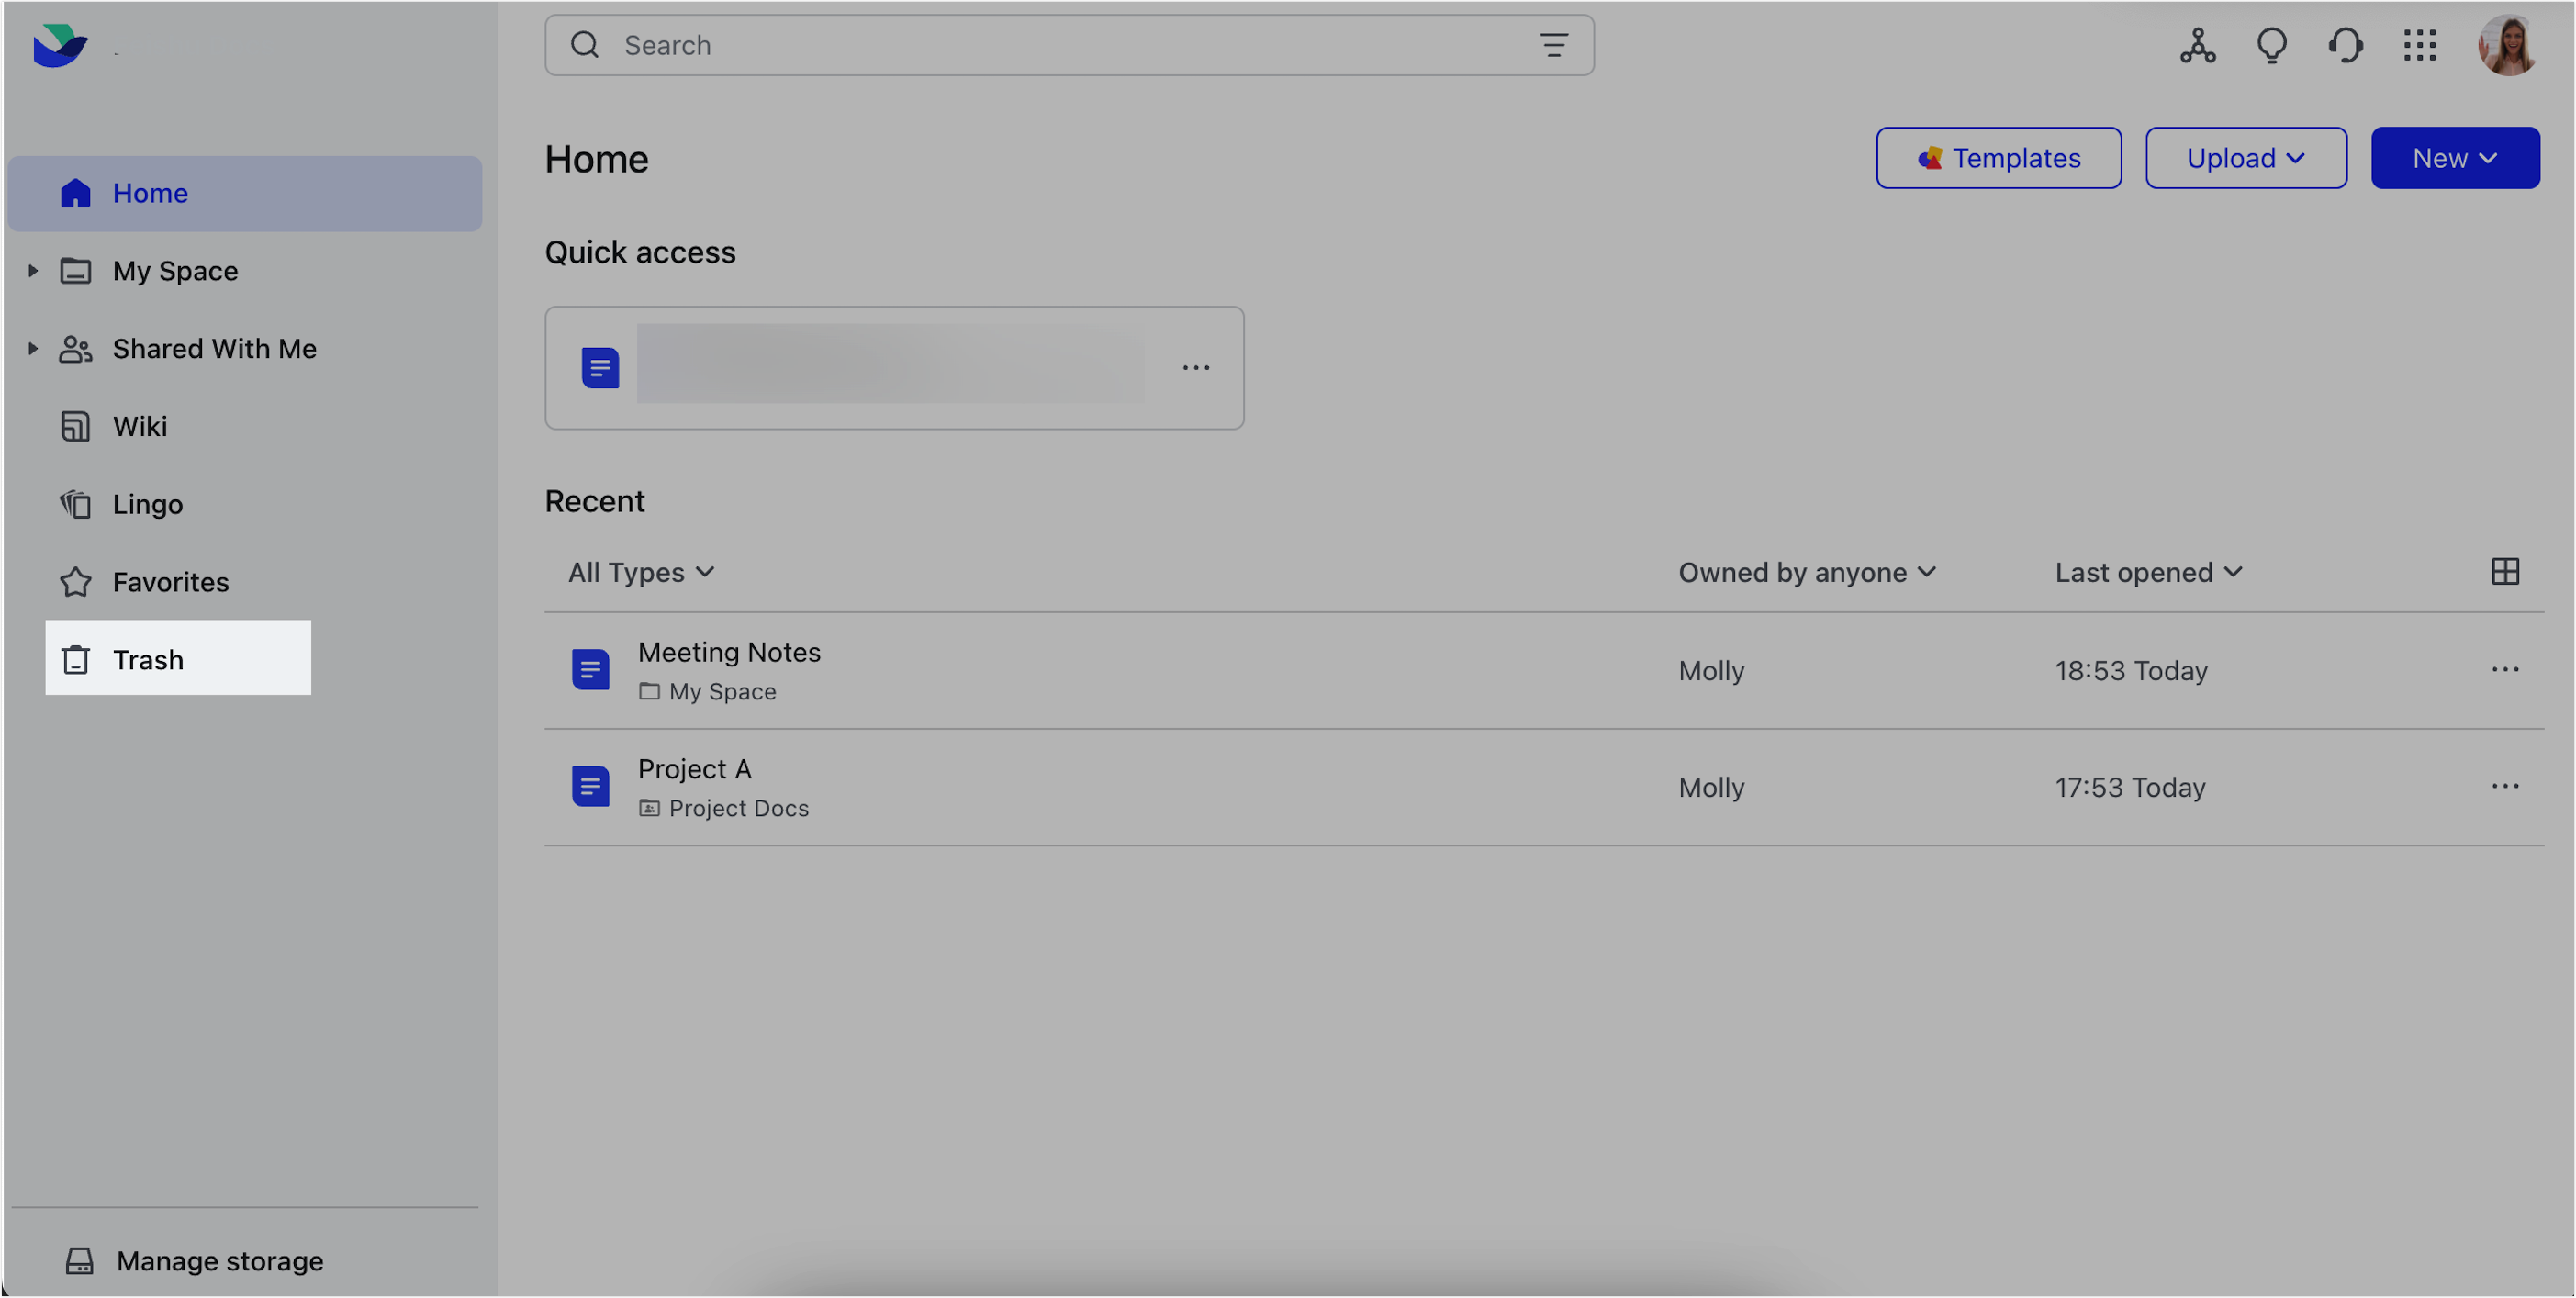Expand the My Space tree
This screenshot has height=1298, width=2576.
[32, 270]
